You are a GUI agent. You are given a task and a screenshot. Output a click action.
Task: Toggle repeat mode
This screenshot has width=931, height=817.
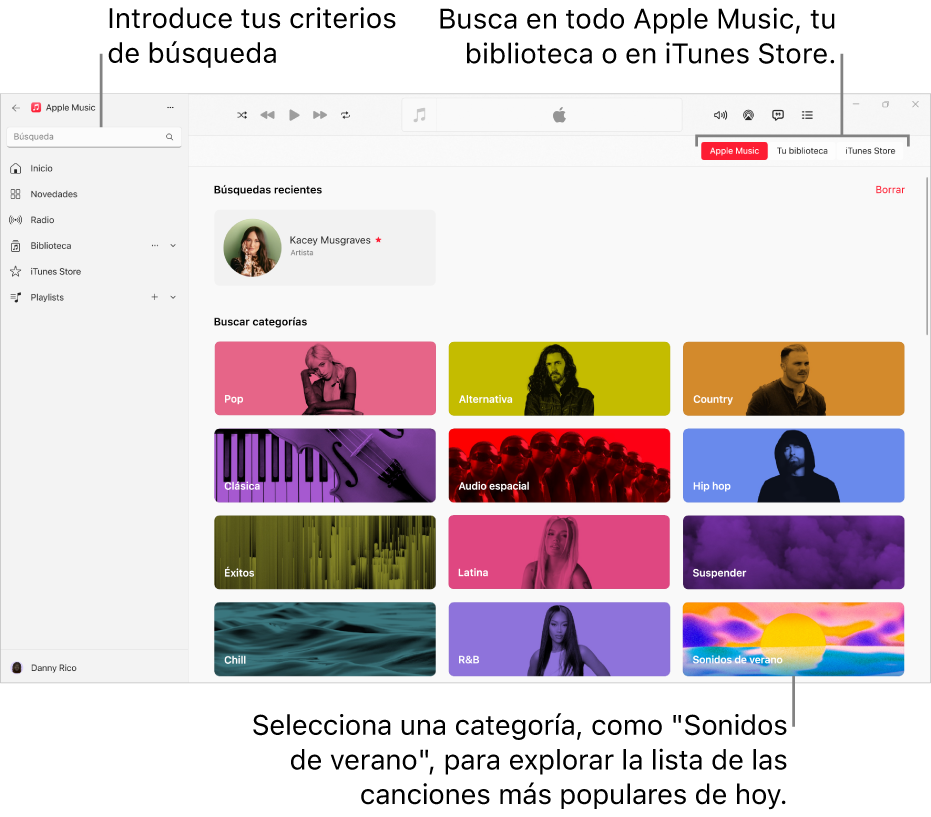(345, 115)
